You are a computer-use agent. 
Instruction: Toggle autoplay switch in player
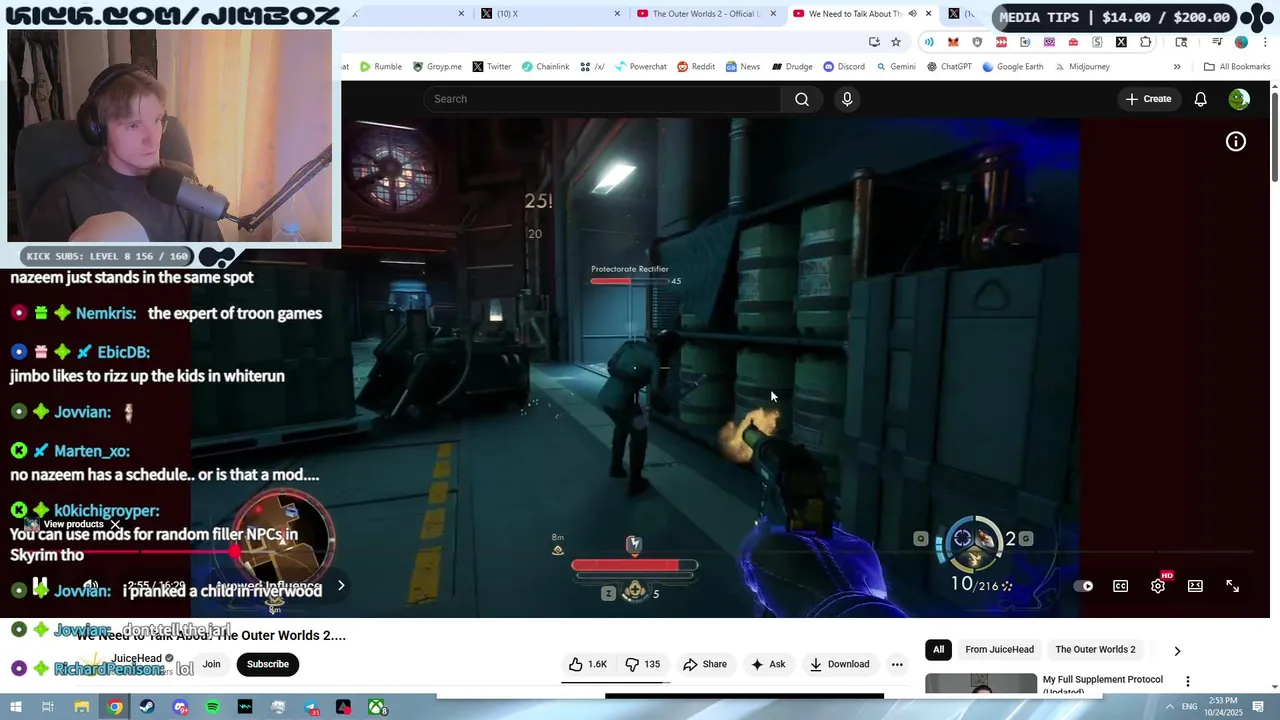coord(1084,586)
